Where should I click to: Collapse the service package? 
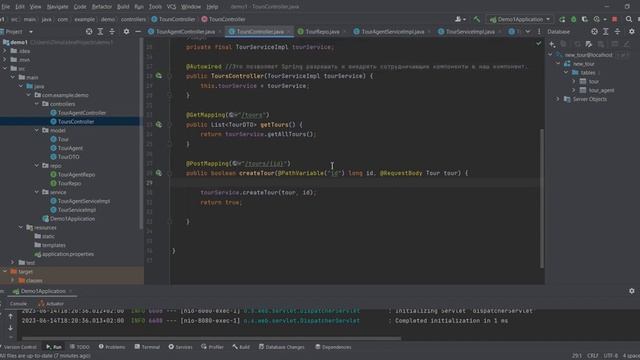(x=37, y=192)
